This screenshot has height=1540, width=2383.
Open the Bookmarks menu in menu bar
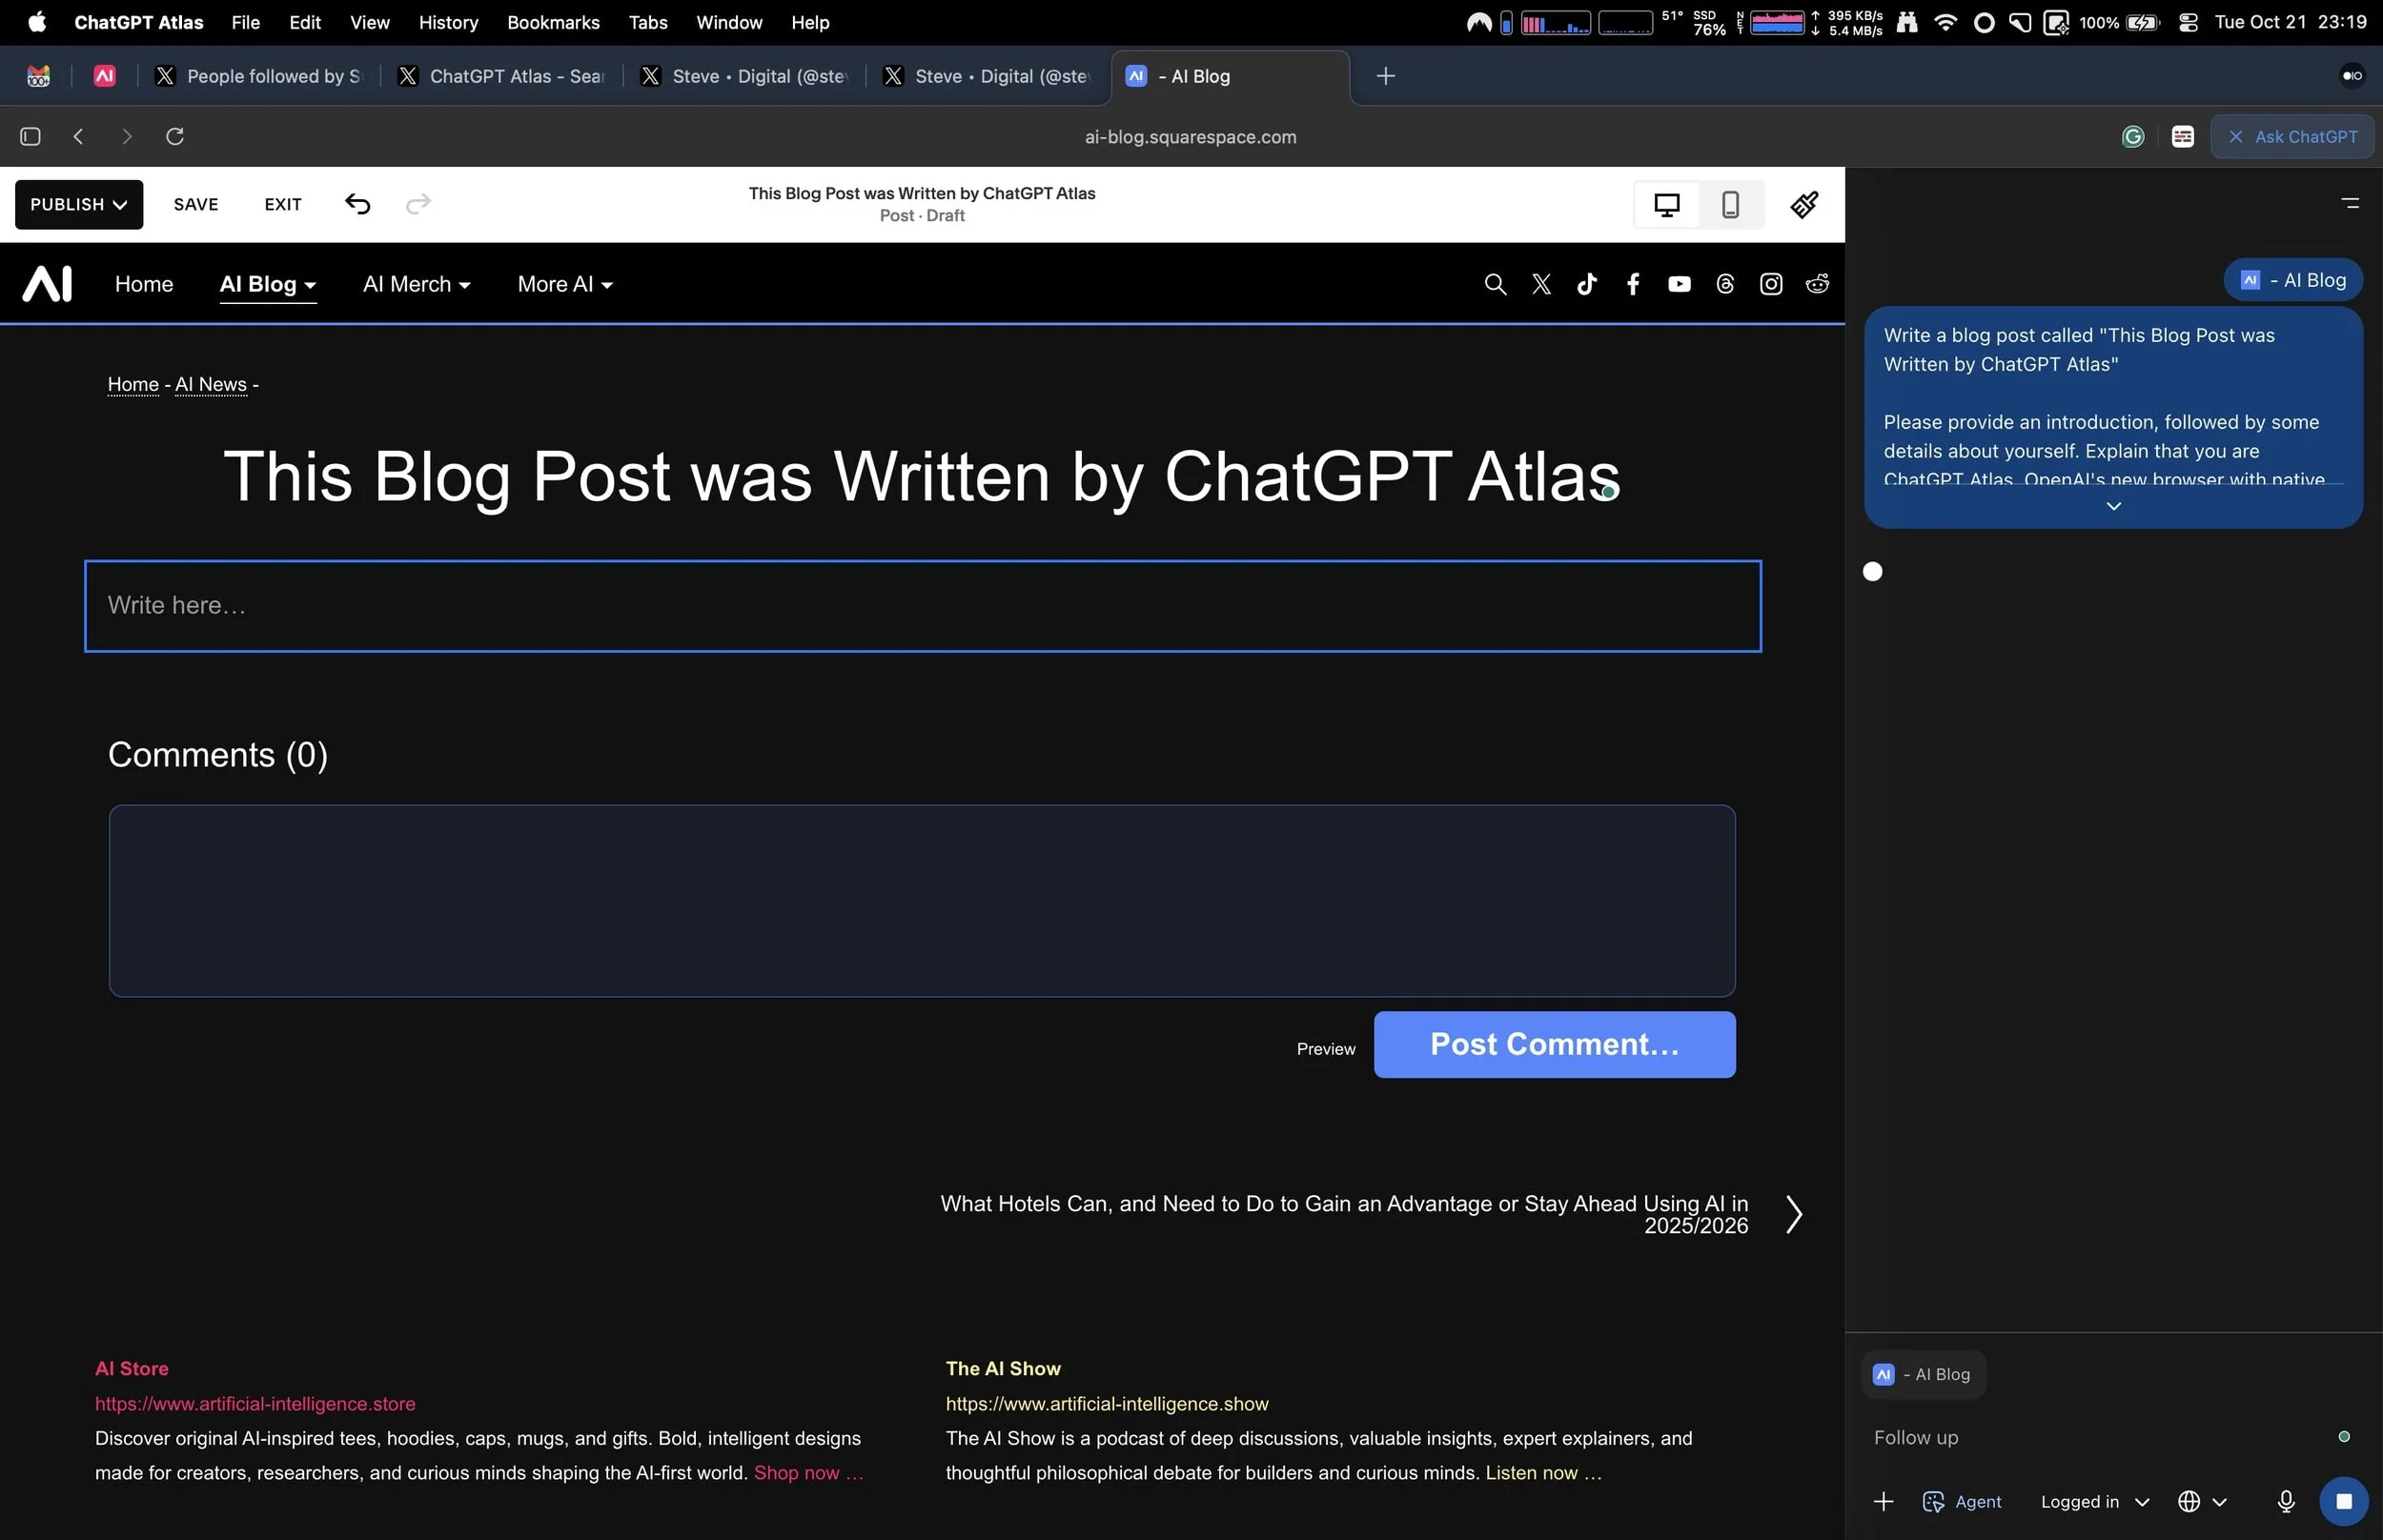pyautogui.click(x=553, y=22)
